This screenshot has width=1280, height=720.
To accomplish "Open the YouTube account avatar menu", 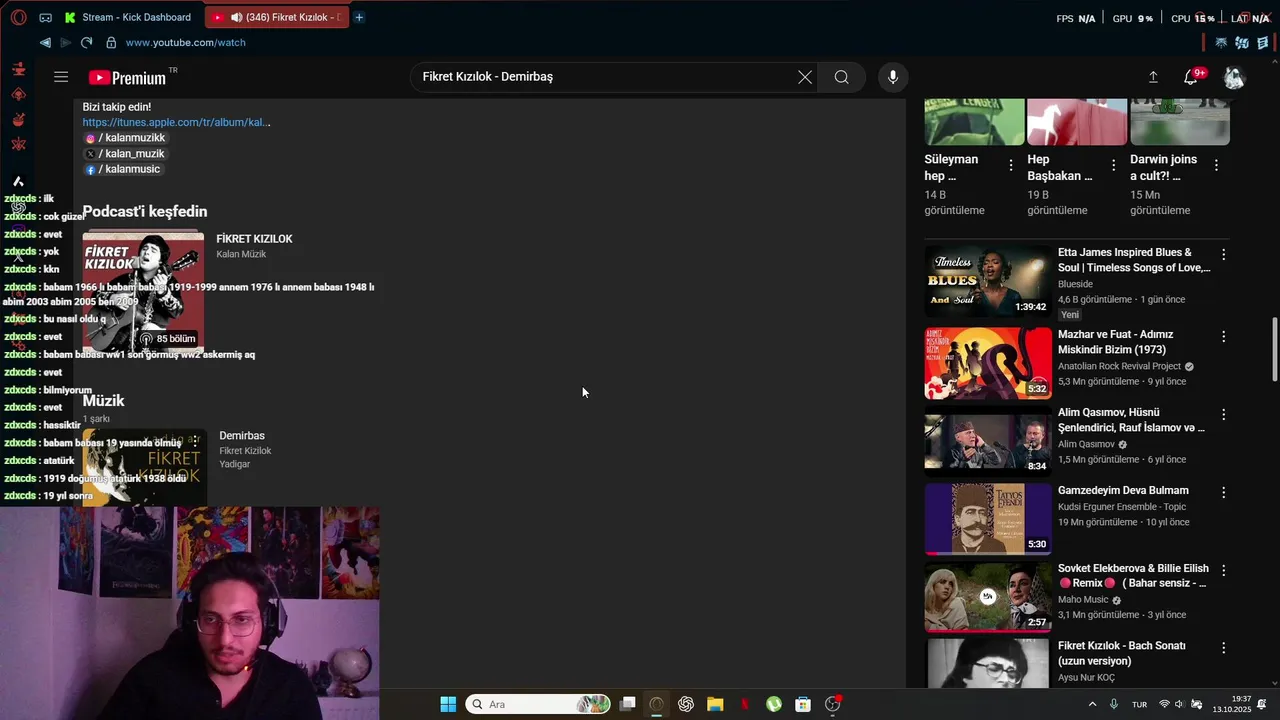I will tap(1234, 77).
